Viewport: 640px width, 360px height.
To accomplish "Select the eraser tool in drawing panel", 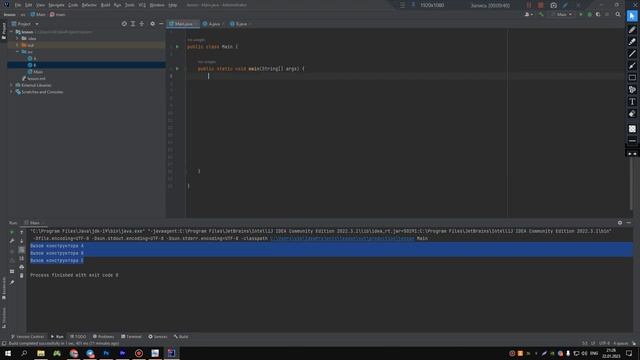I will 632,114.
